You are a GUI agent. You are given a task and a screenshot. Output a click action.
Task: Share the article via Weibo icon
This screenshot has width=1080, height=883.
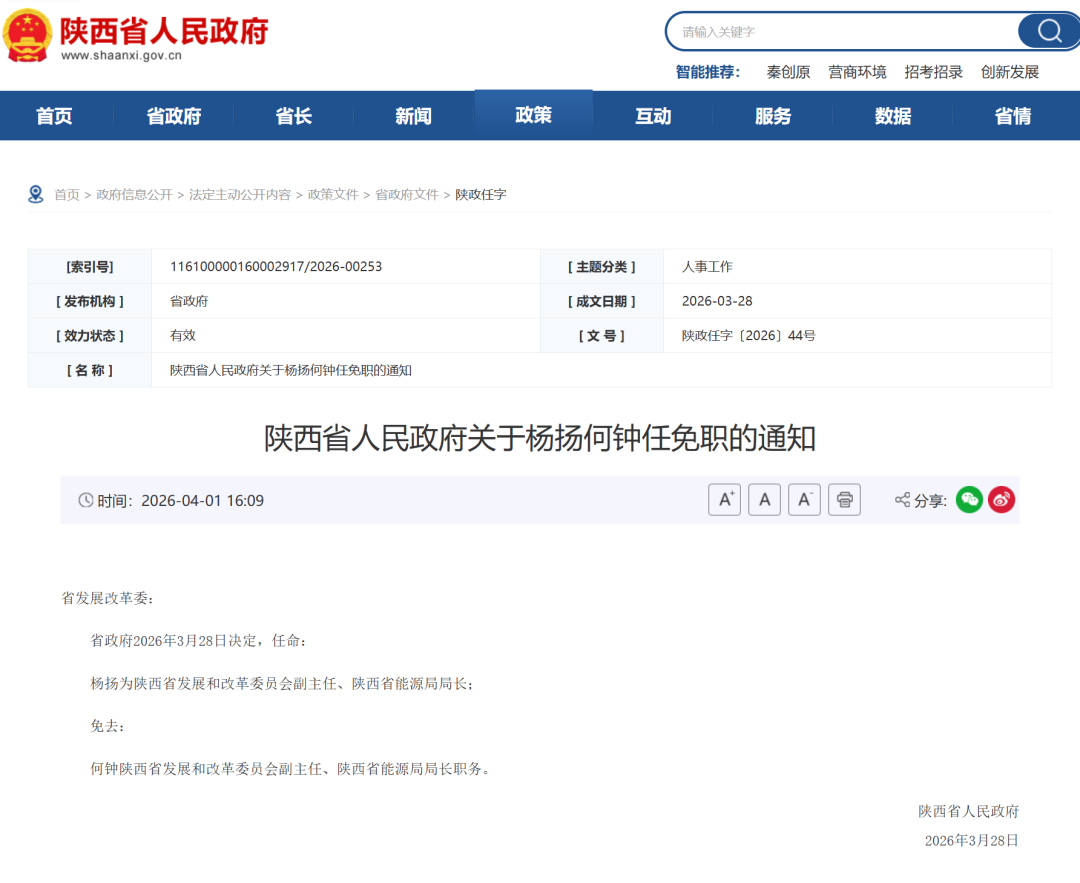tap(1001, 499)
